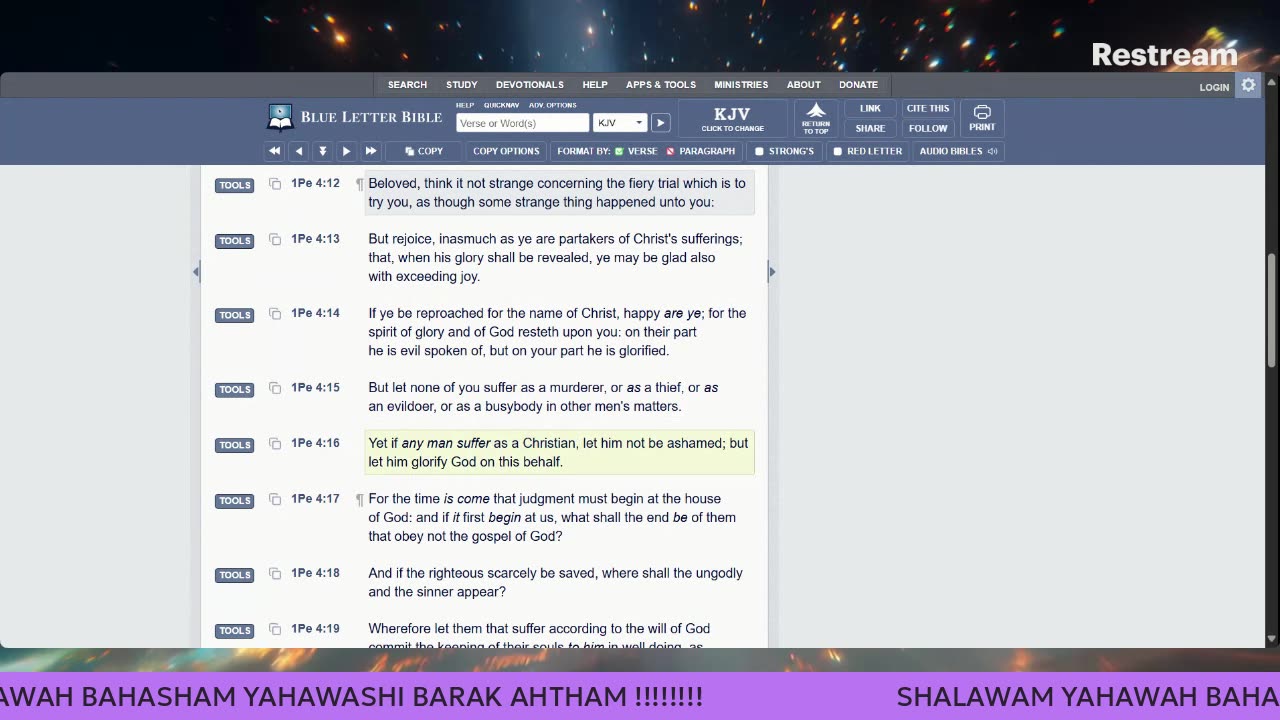The image size is (1280, 720).
Task: Run search with the go arrow button
Action: 660,123
